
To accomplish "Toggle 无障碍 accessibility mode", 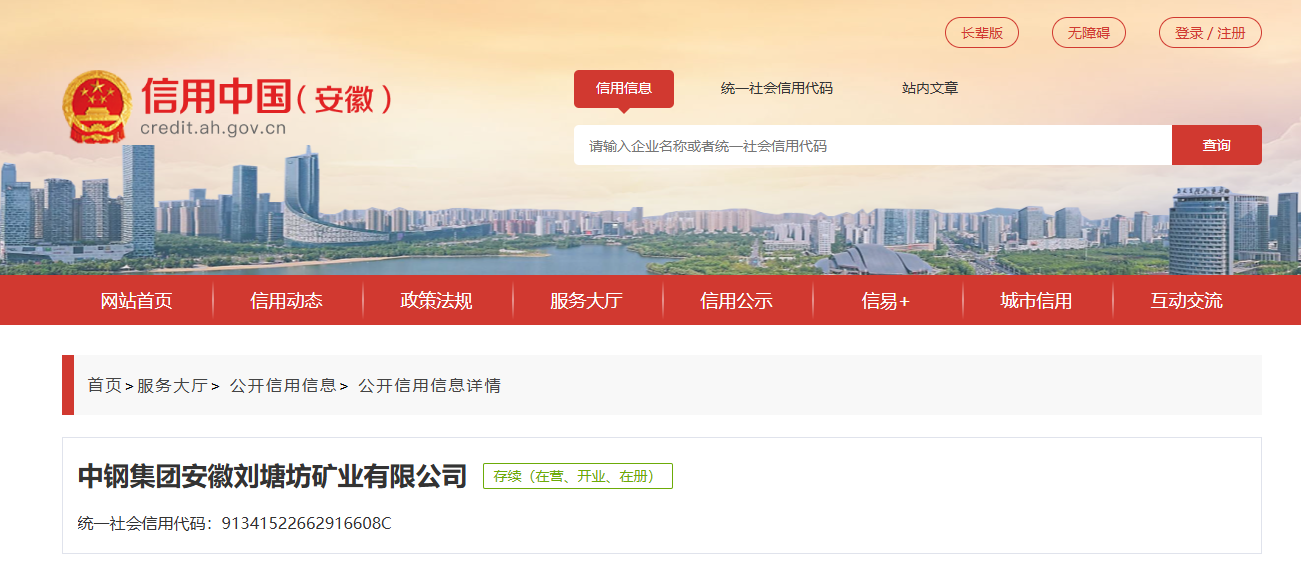I will pos(1089,33).
